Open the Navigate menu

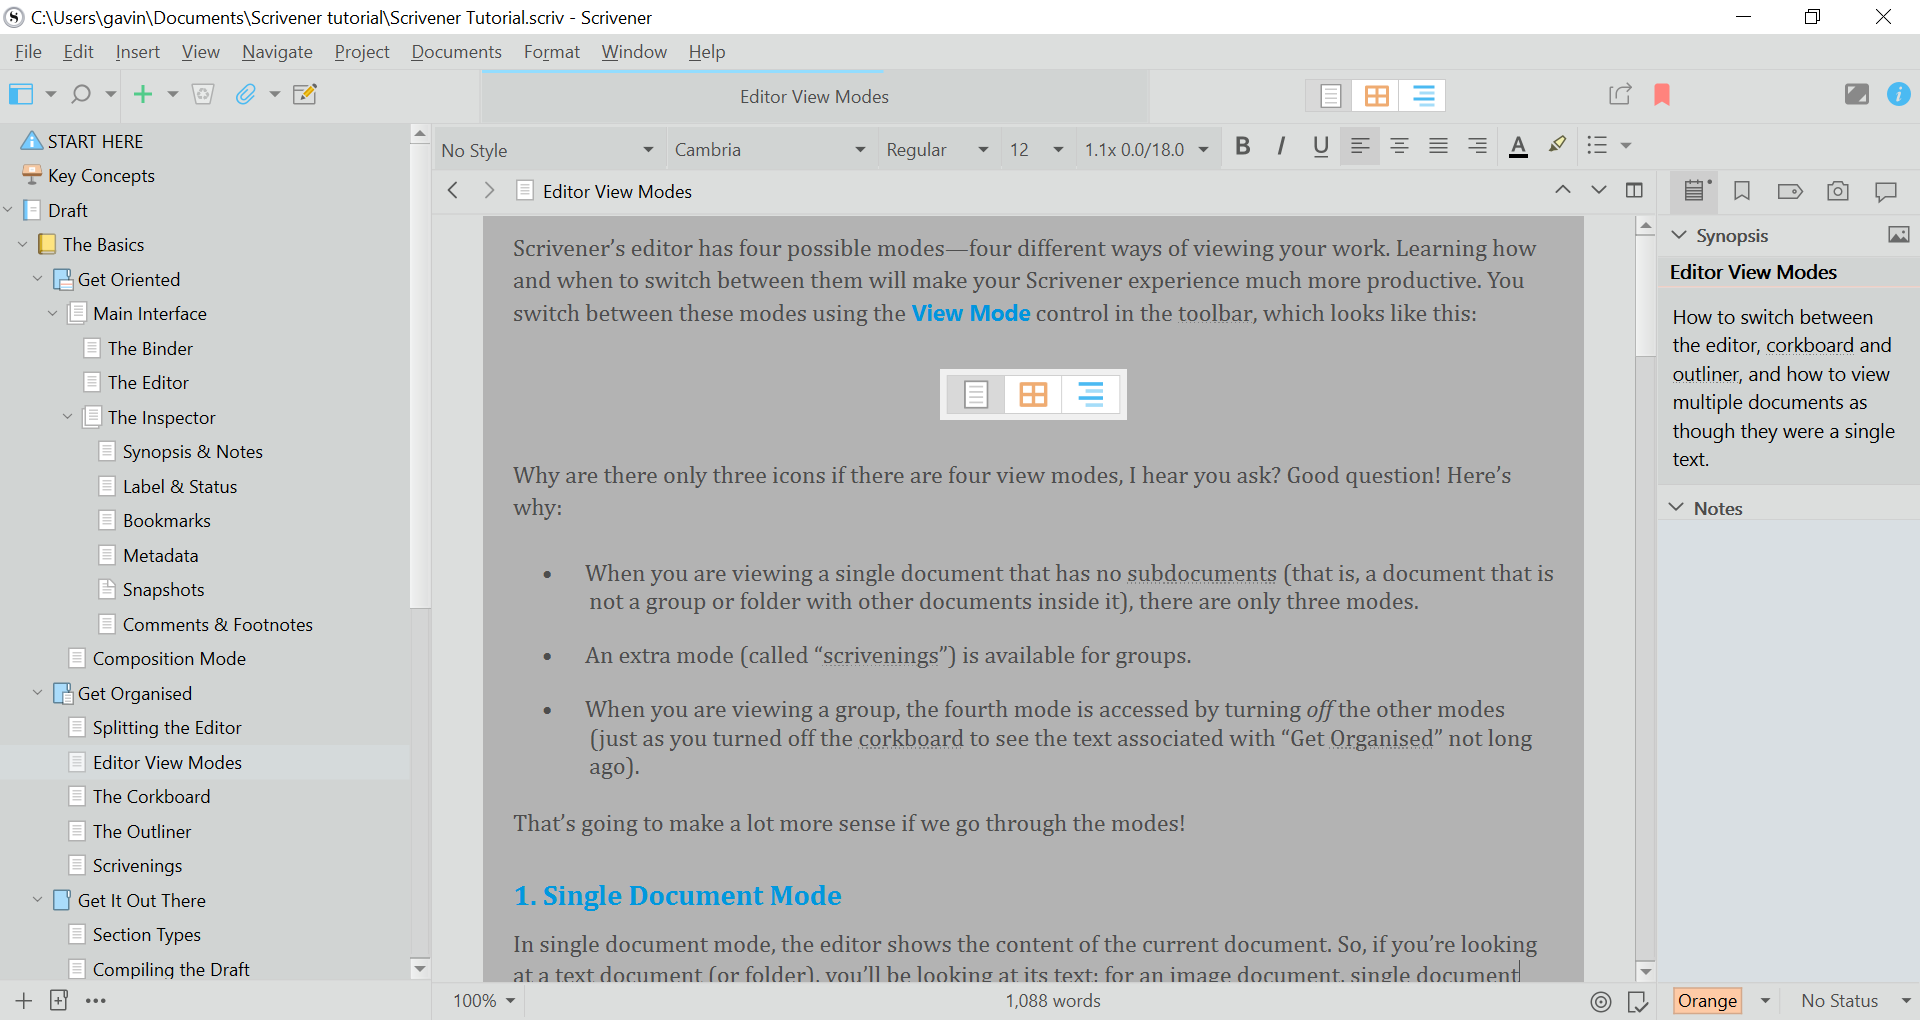pos(277,52)
